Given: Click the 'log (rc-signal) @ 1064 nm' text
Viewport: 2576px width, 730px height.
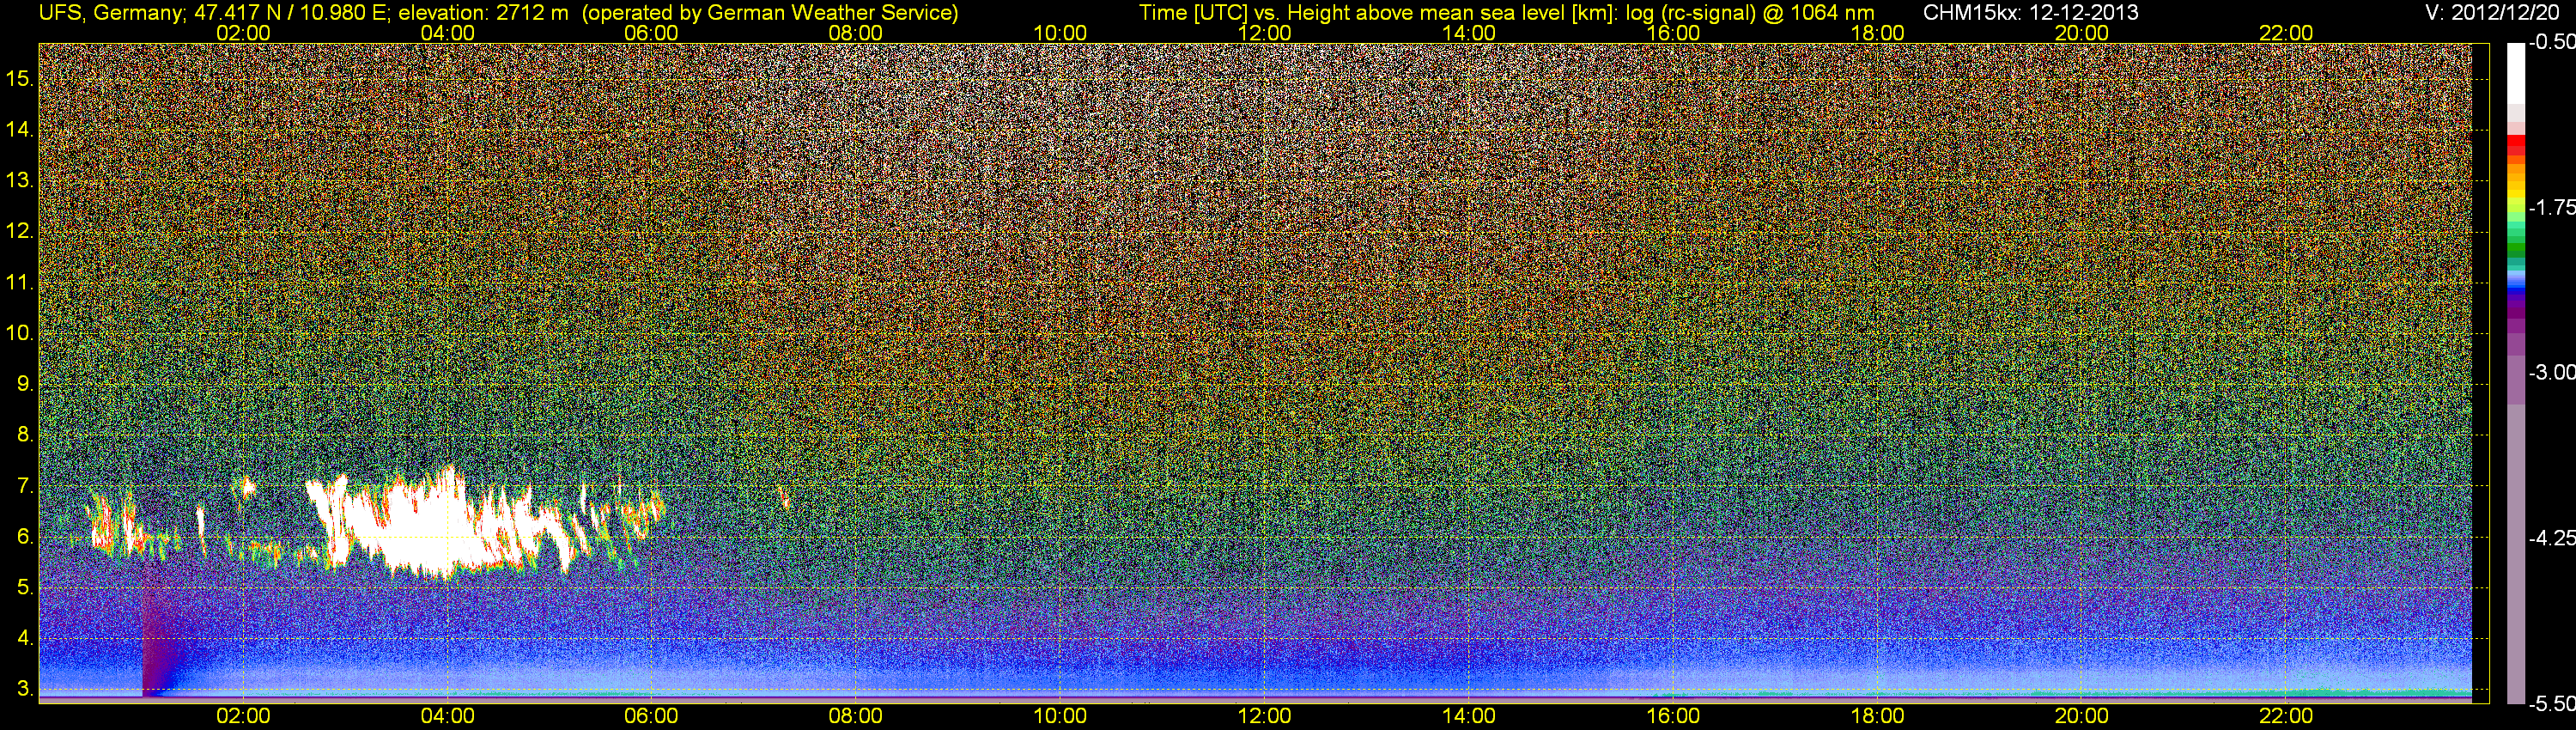Looking at the screenshot, I should click(1751, 13).
